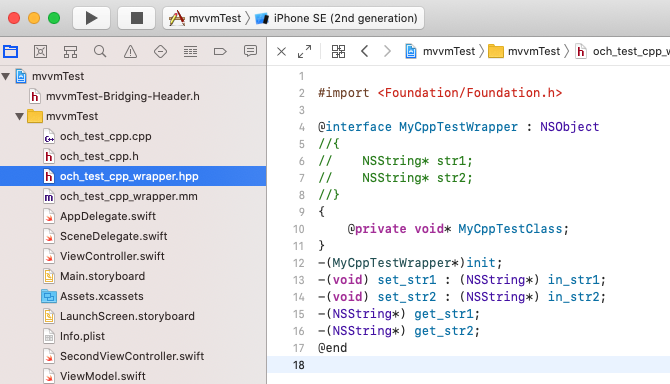Viewport: 670px width, 384px height.
Task: Stop the running app with the Stop button
Action: pos(136,18)
